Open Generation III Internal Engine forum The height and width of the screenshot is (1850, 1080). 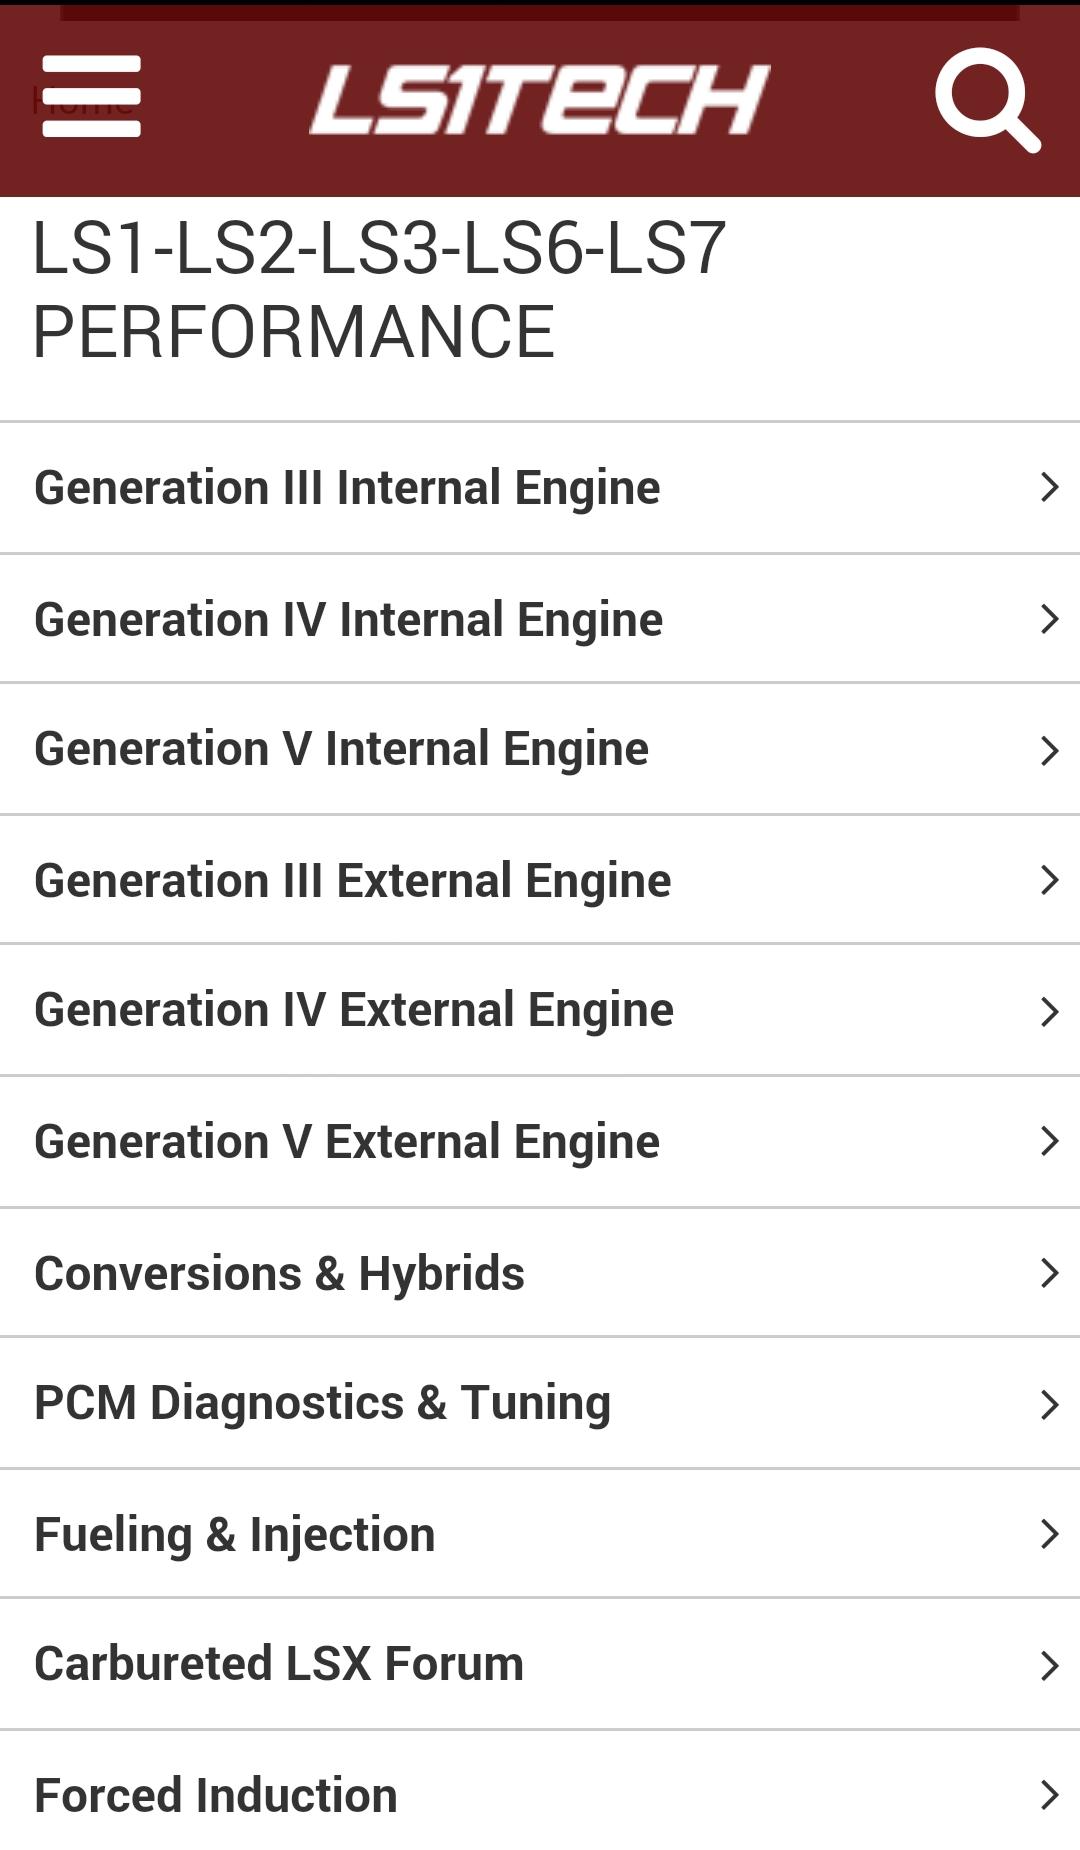[347, 488]
